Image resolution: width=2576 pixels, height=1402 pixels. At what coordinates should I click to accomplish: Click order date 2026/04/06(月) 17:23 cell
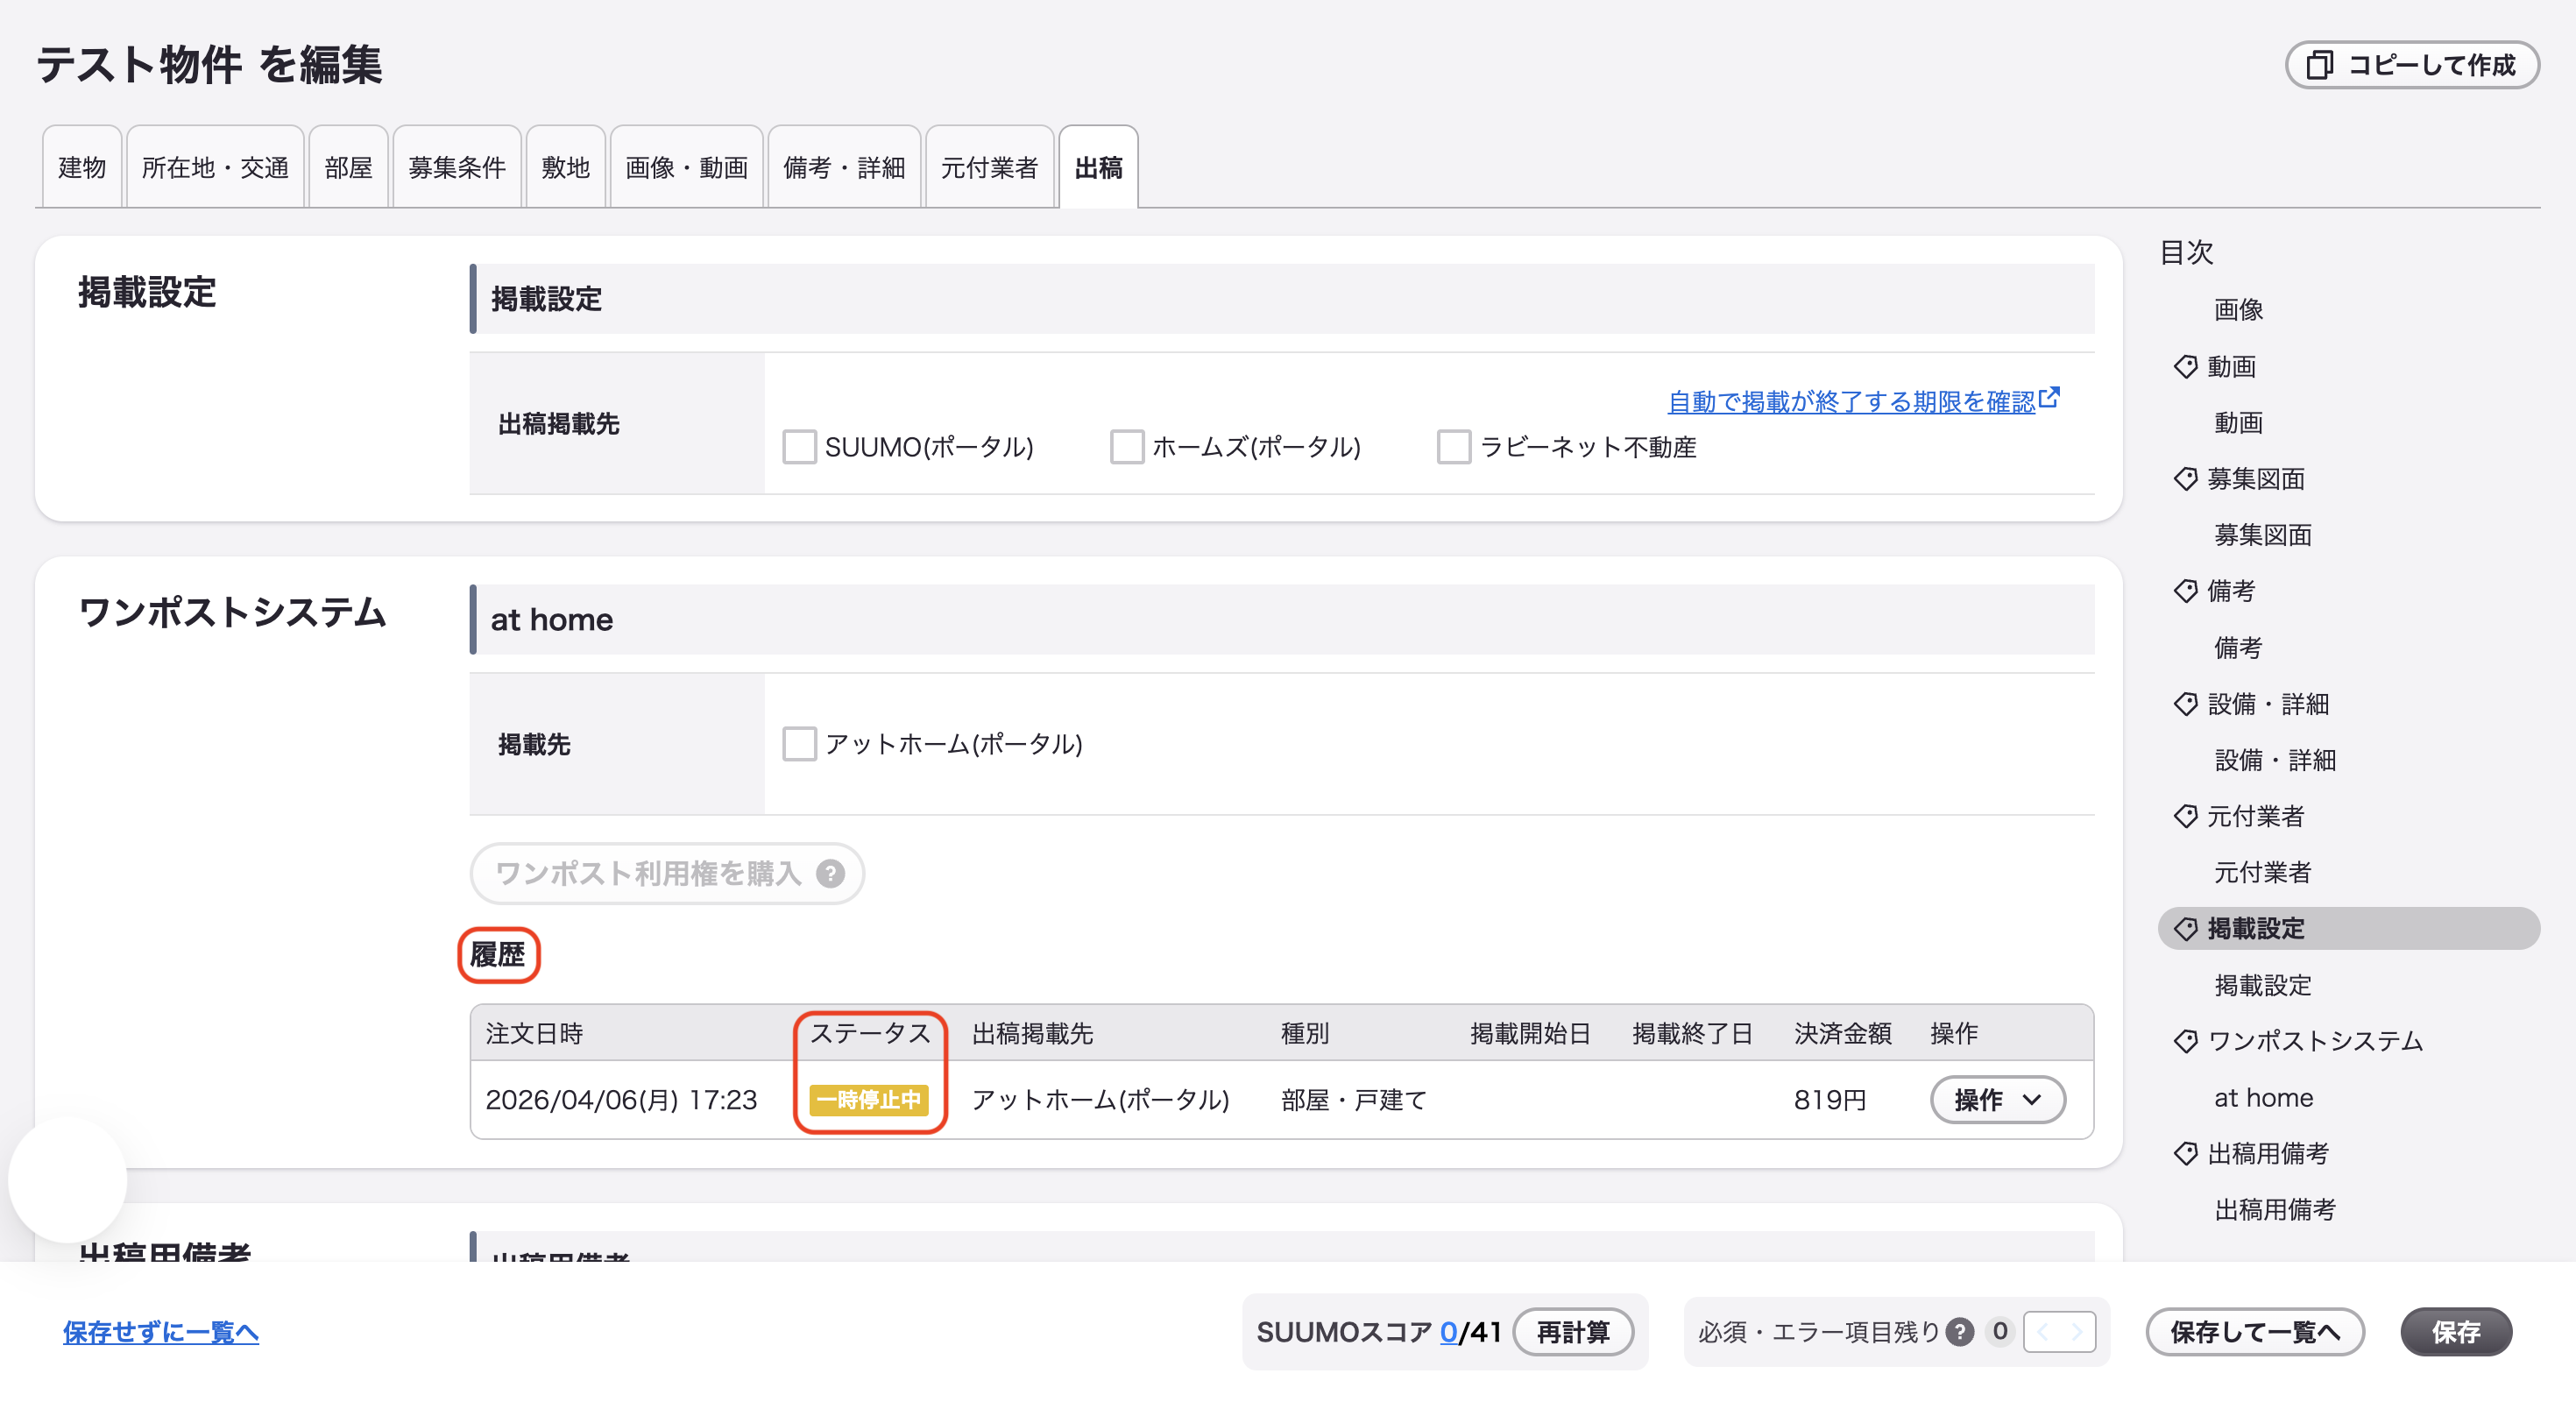point(621,1100)
